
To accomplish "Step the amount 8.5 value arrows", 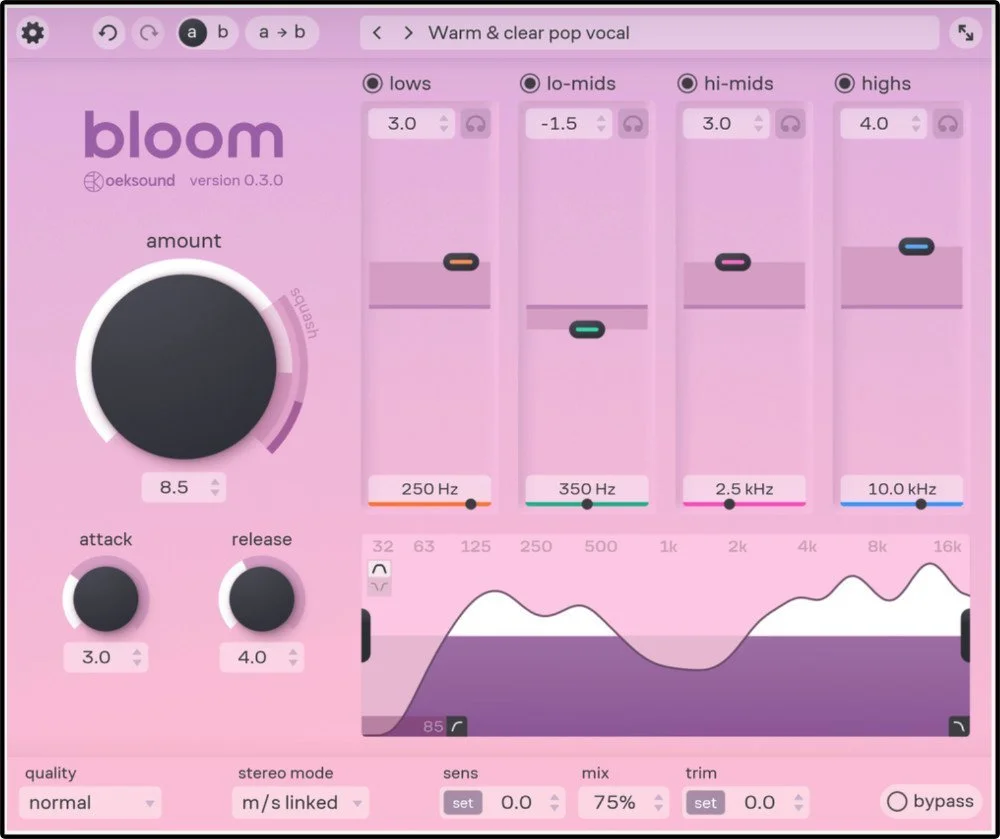I will click(x=215, y=488).
